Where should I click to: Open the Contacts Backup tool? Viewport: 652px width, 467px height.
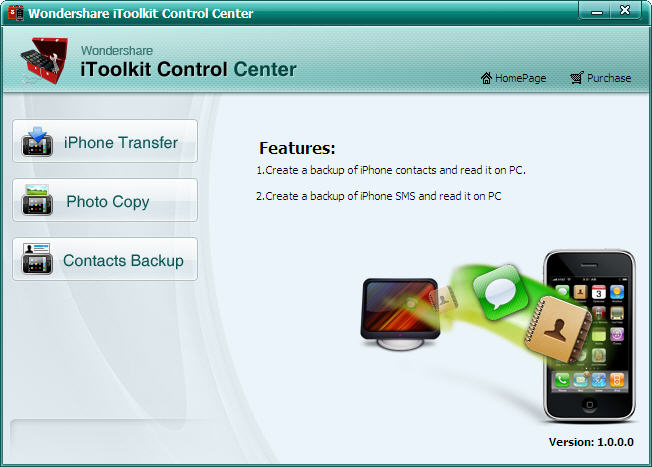[105, 259]
